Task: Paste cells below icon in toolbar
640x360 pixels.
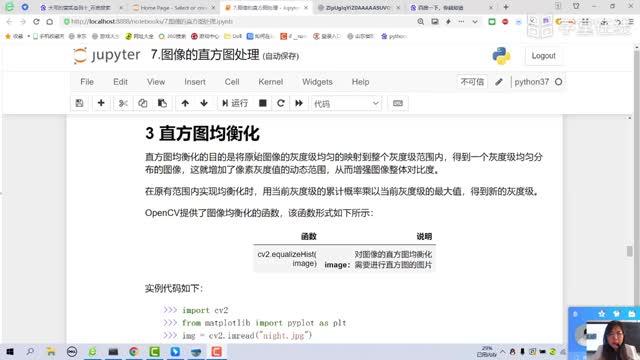Action: tap(162, 103)
